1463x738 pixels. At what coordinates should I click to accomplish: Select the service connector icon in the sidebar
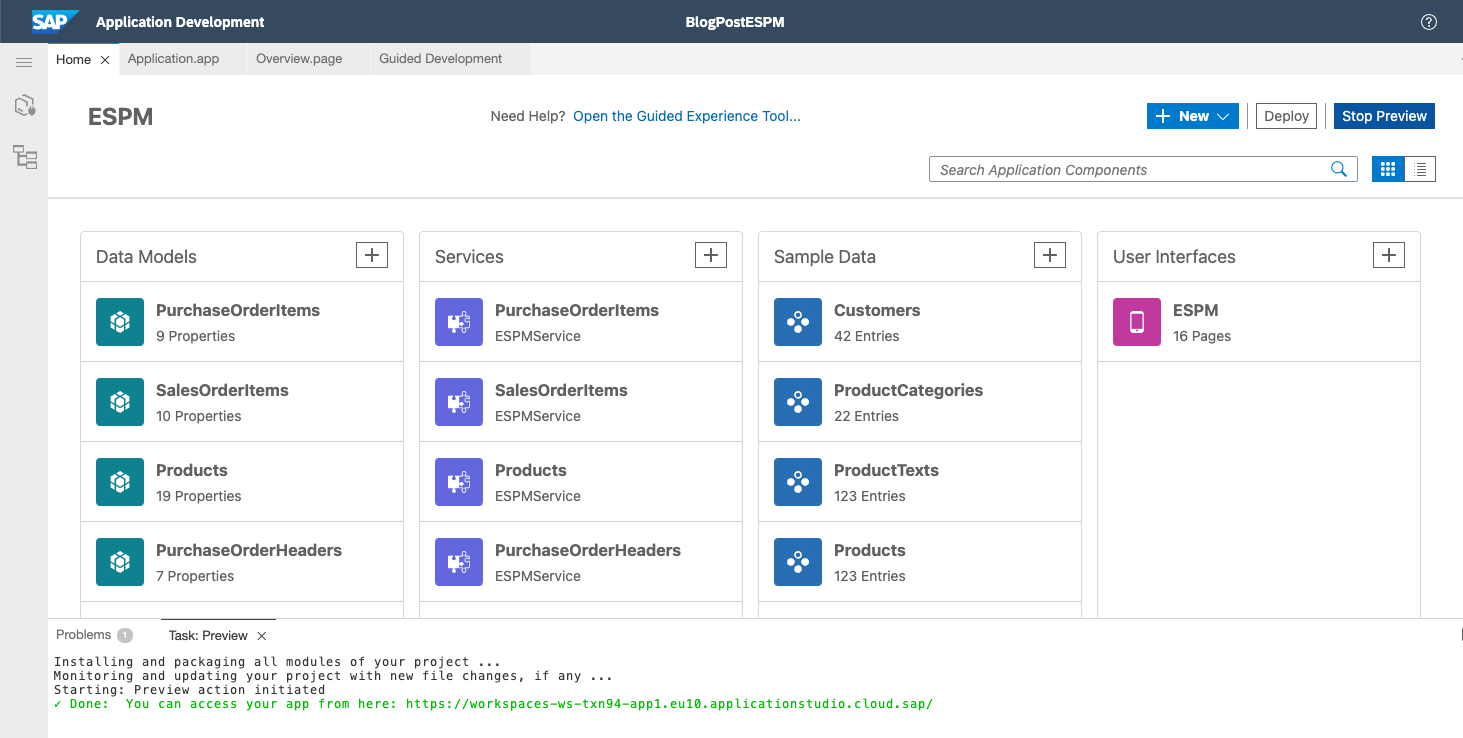(24, 105)
